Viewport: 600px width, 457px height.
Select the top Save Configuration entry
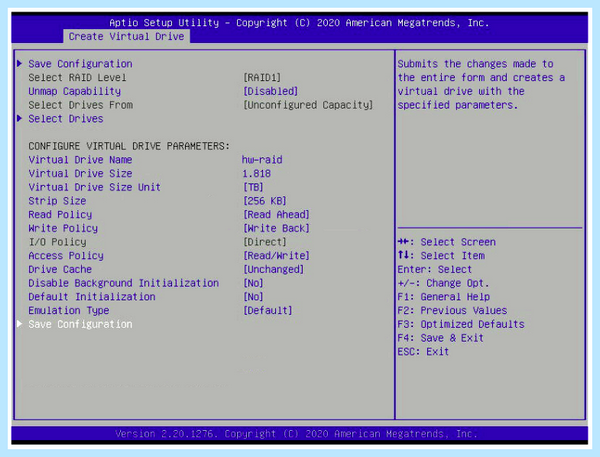coord(80,64)
